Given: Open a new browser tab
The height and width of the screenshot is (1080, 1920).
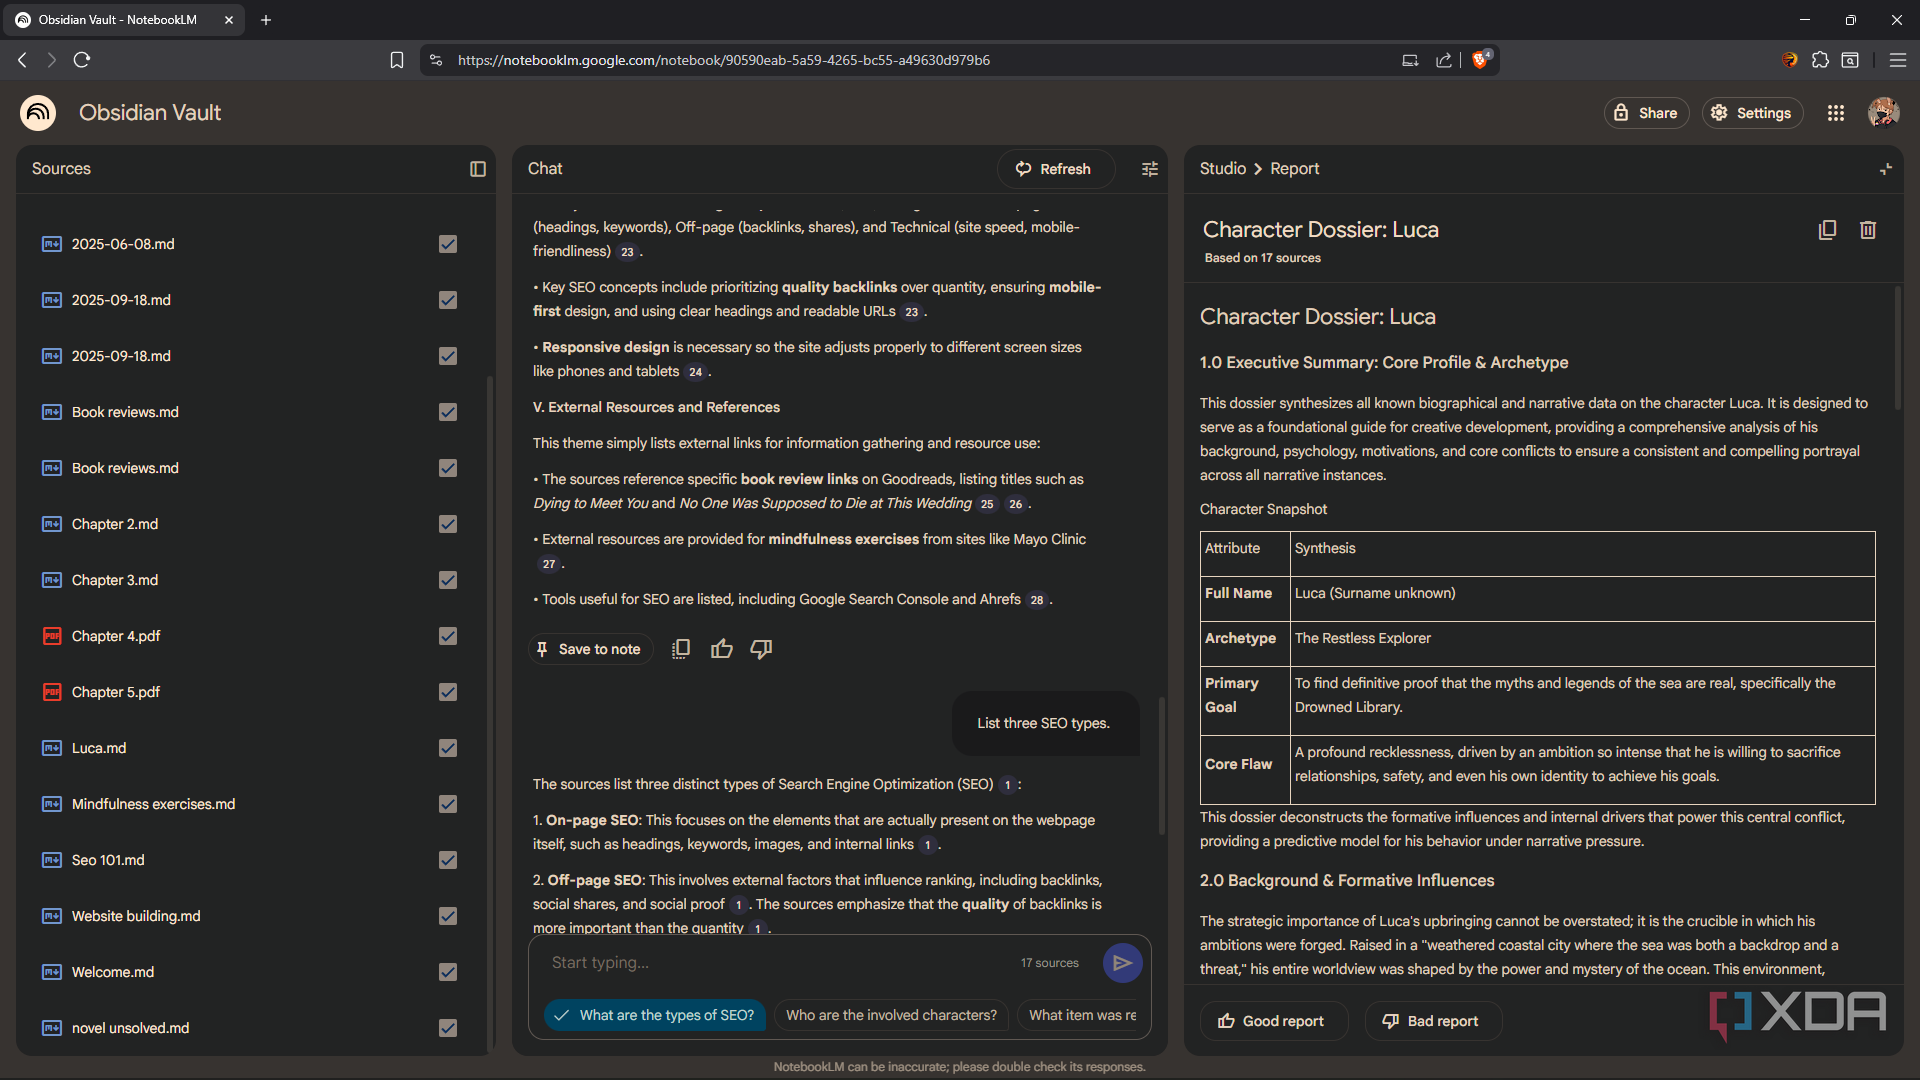Looking at the screenshot, I should point(266,20).
